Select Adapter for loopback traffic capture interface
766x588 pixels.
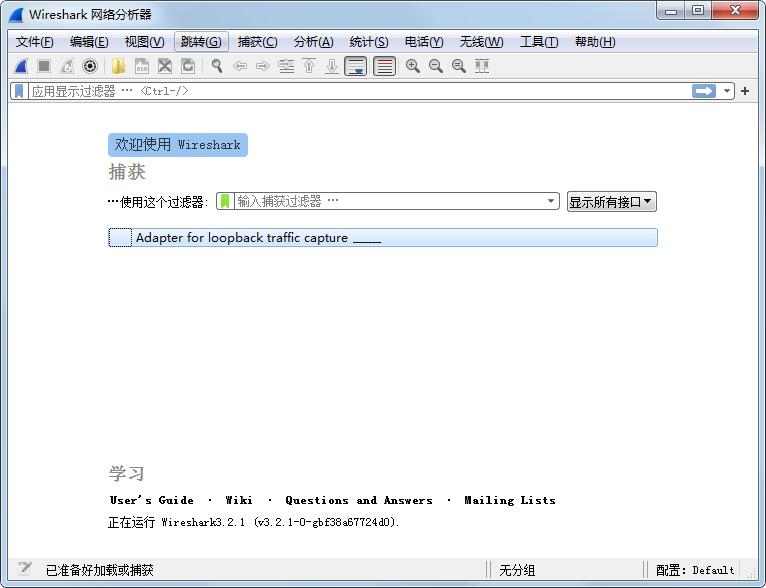tap(383, 237)
